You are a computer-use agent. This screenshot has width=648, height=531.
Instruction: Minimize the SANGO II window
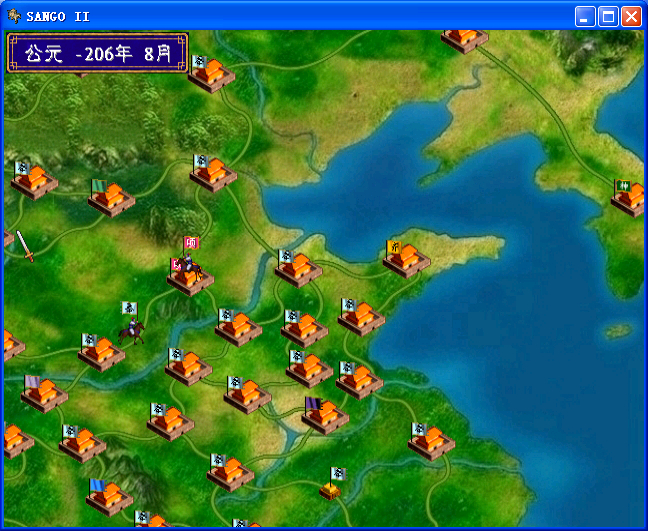pyautogui.click(x=585, y=17)
